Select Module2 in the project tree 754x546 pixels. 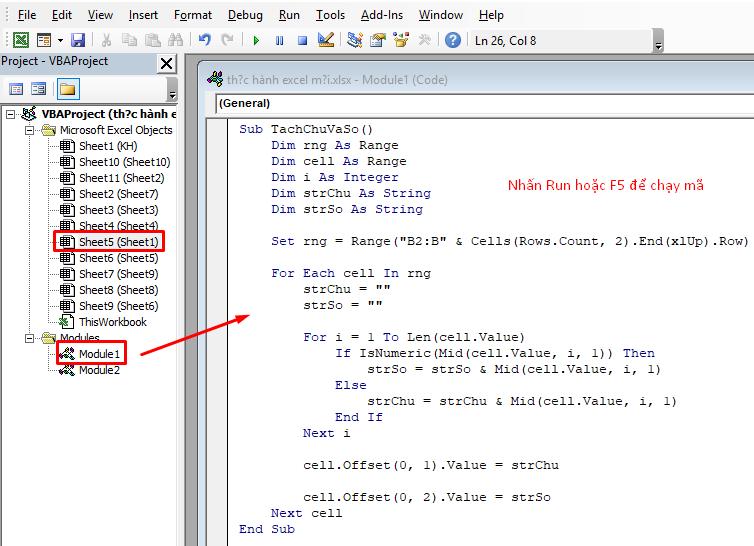click(x=99, y=370)
